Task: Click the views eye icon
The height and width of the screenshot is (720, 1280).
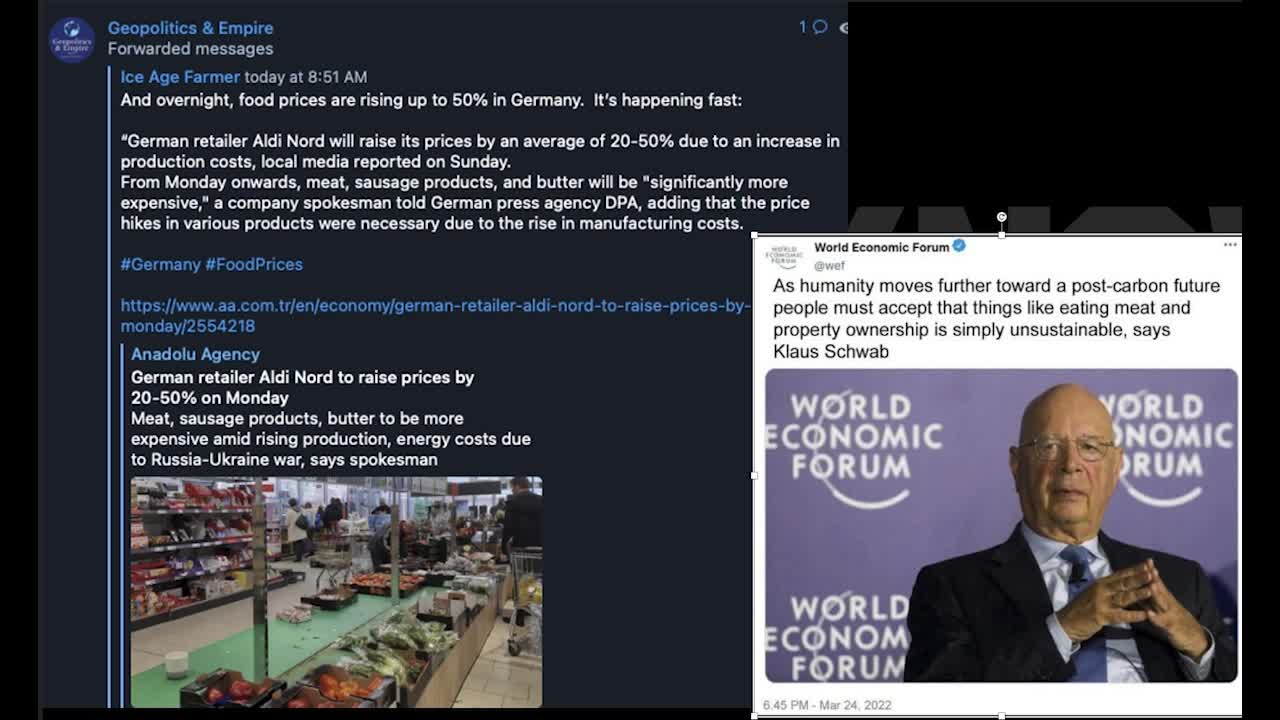Action: point(843,28)
